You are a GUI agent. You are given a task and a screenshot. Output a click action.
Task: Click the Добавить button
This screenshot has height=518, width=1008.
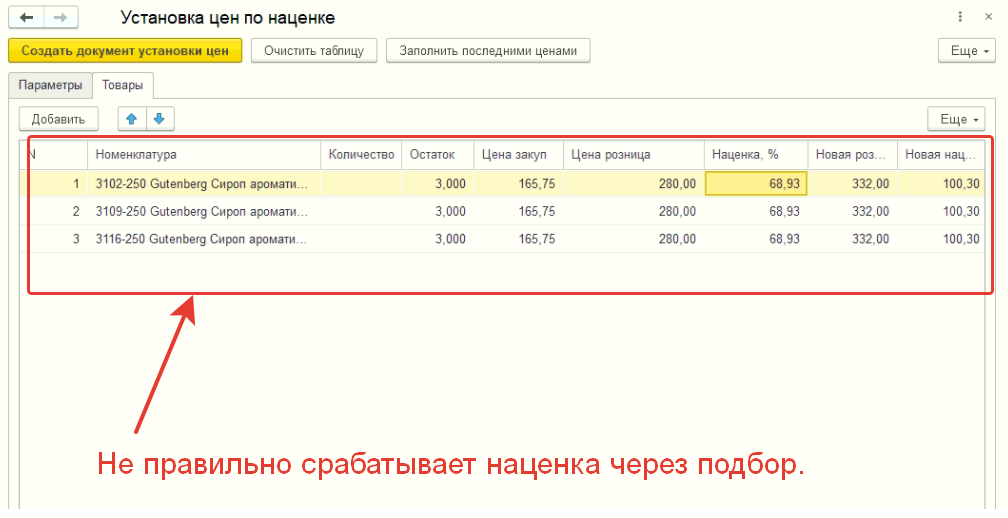click(59, 119)
